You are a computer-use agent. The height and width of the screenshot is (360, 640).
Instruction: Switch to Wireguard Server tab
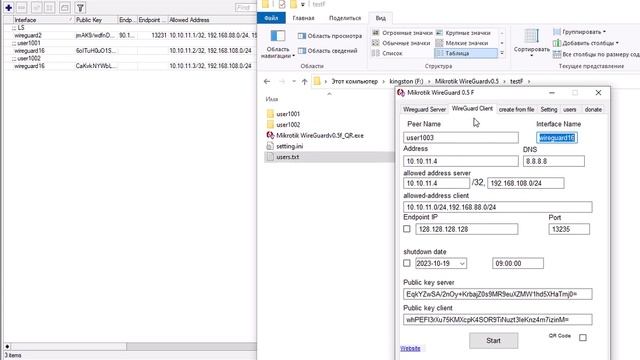(424, 109)
